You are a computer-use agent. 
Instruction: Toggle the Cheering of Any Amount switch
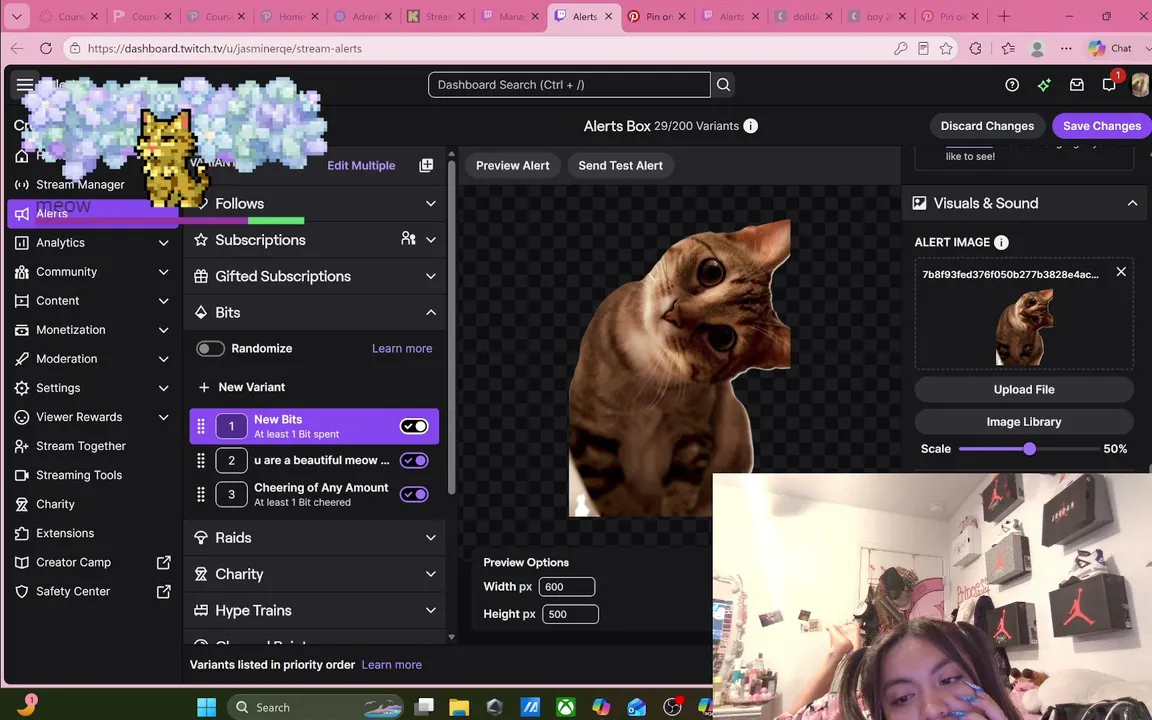(414, 494)
